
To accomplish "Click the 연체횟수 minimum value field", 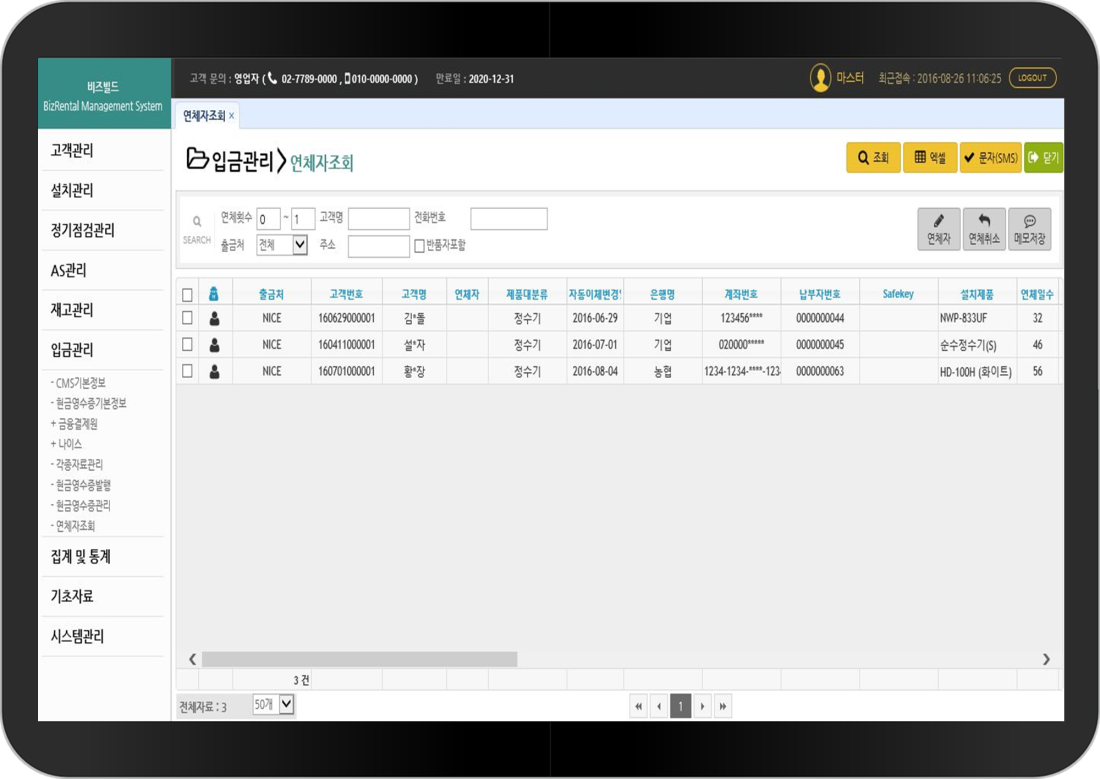I will [x=268, y=219].
